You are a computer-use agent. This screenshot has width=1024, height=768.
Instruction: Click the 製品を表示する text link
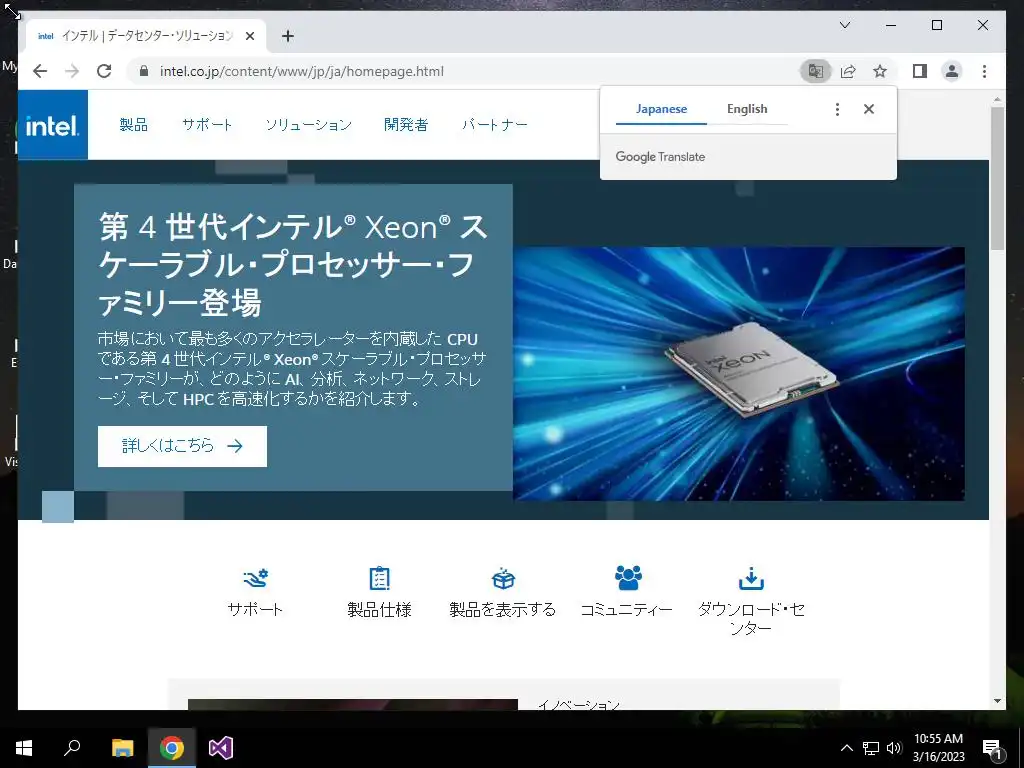coord(503,609)
